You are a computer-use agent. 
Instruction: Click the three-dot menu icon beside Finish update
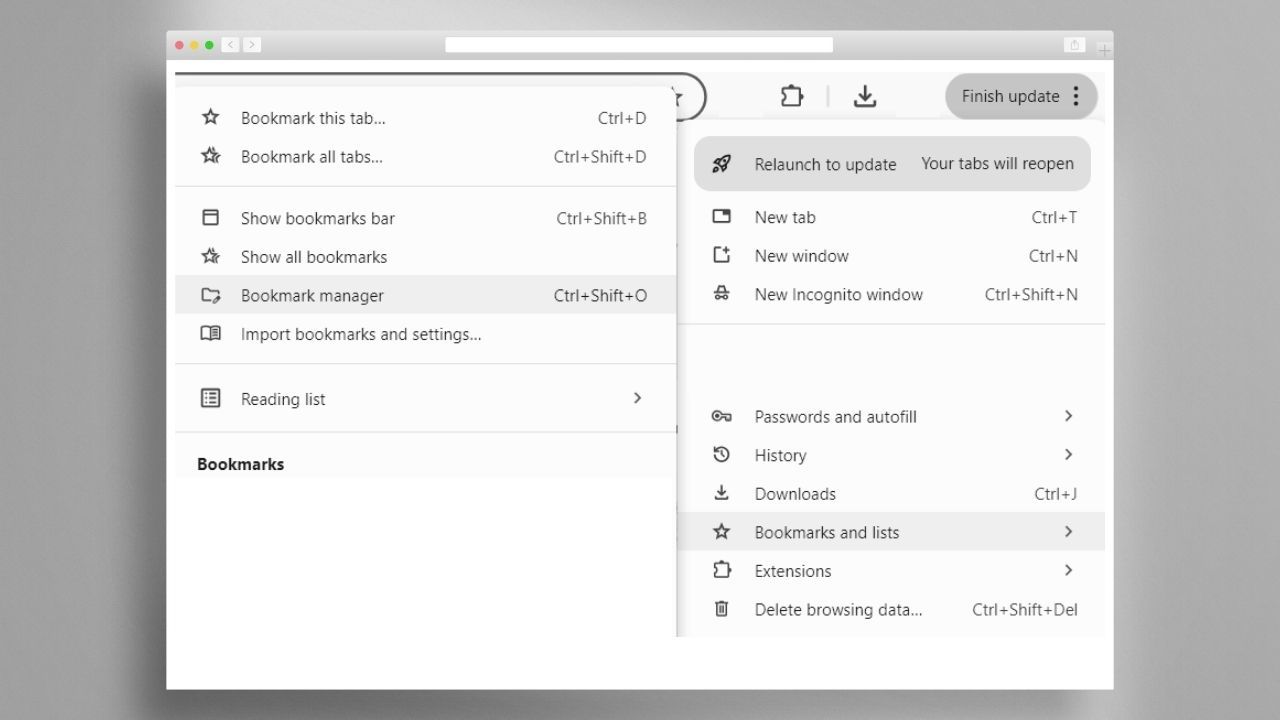point(1076,96)
